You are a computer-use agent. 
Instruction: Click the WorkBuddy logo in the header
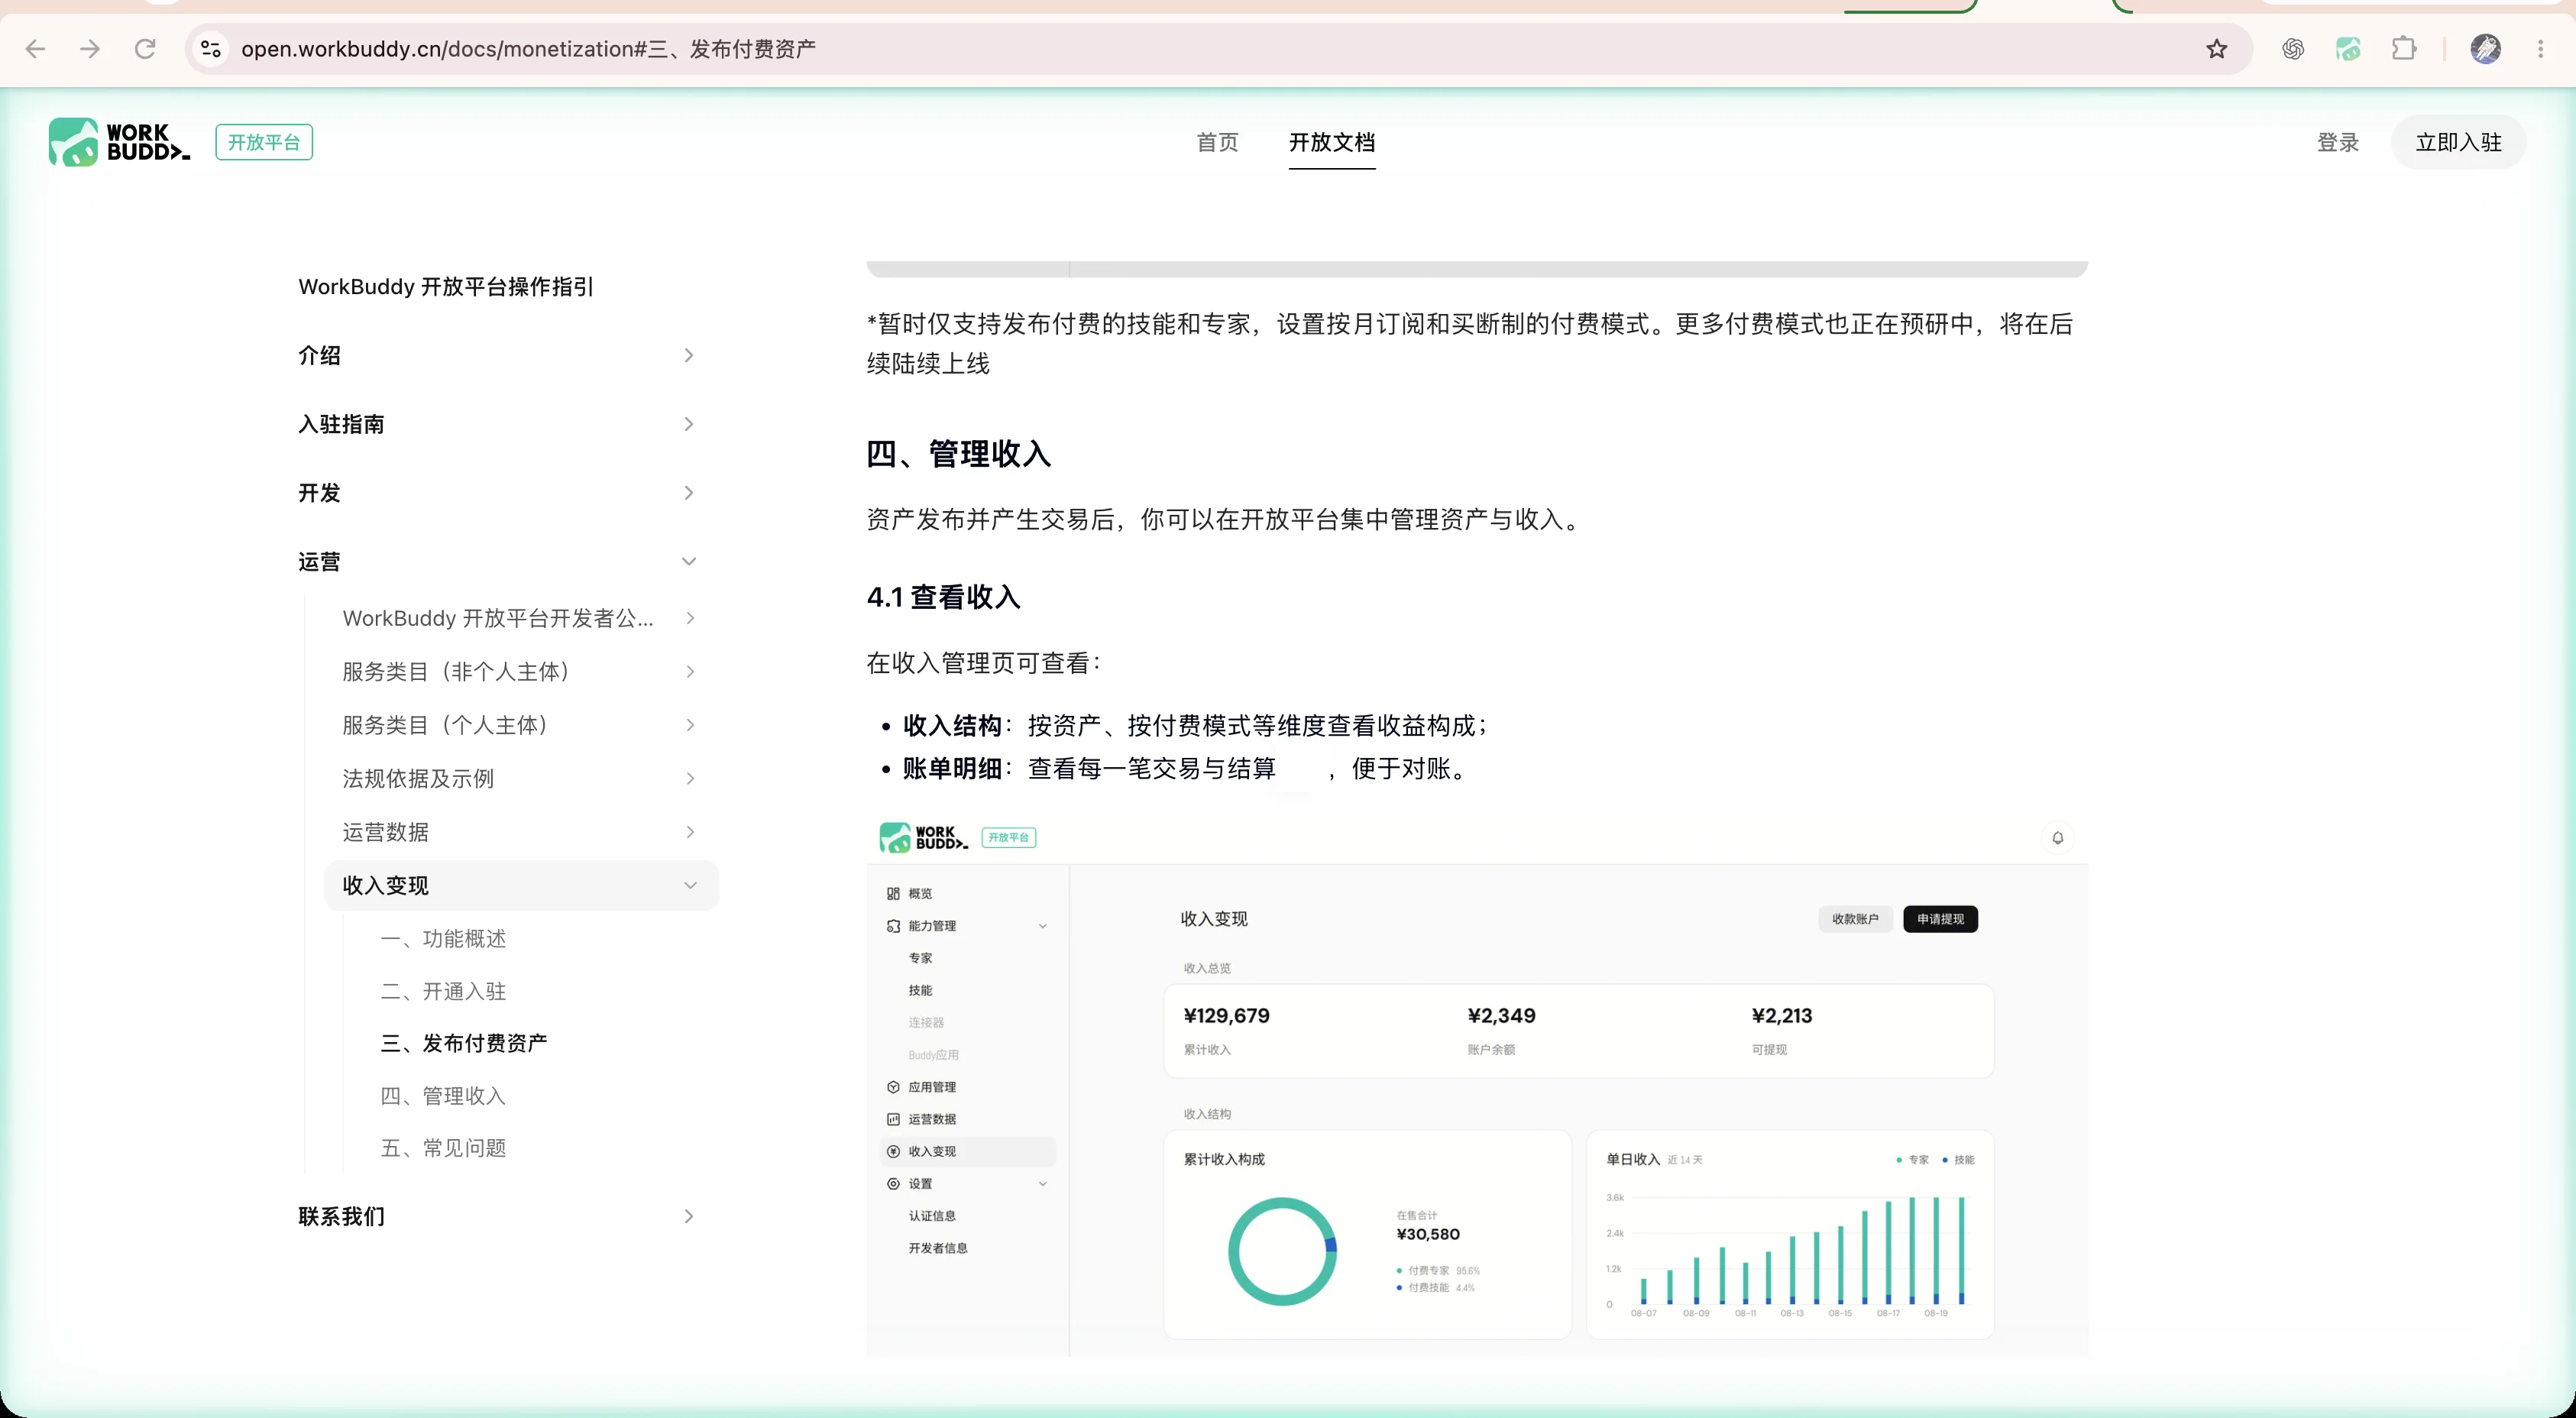click(119, 142)
